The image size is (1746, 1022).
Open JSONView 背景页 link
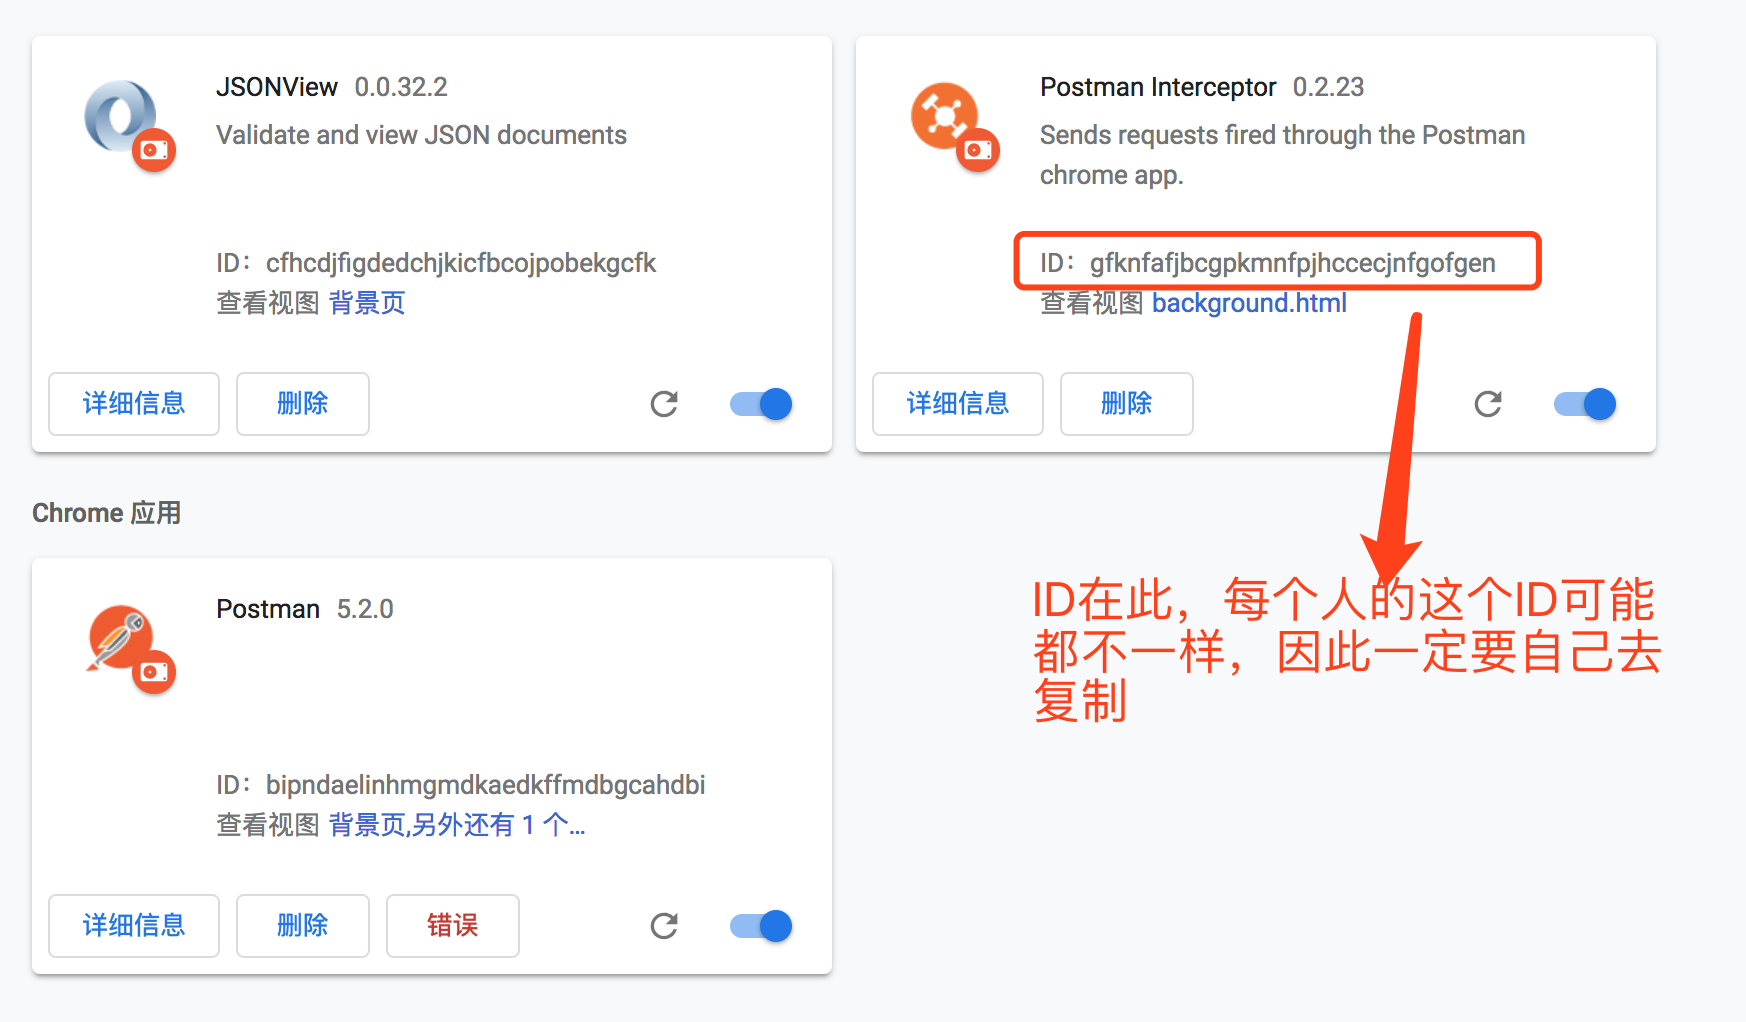[367, 303]
